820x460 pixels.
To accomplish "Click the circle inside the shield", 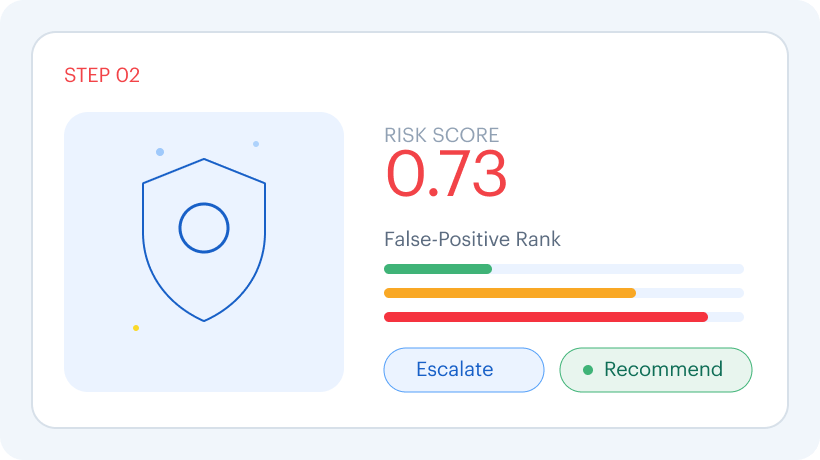I will pos(204,228).
